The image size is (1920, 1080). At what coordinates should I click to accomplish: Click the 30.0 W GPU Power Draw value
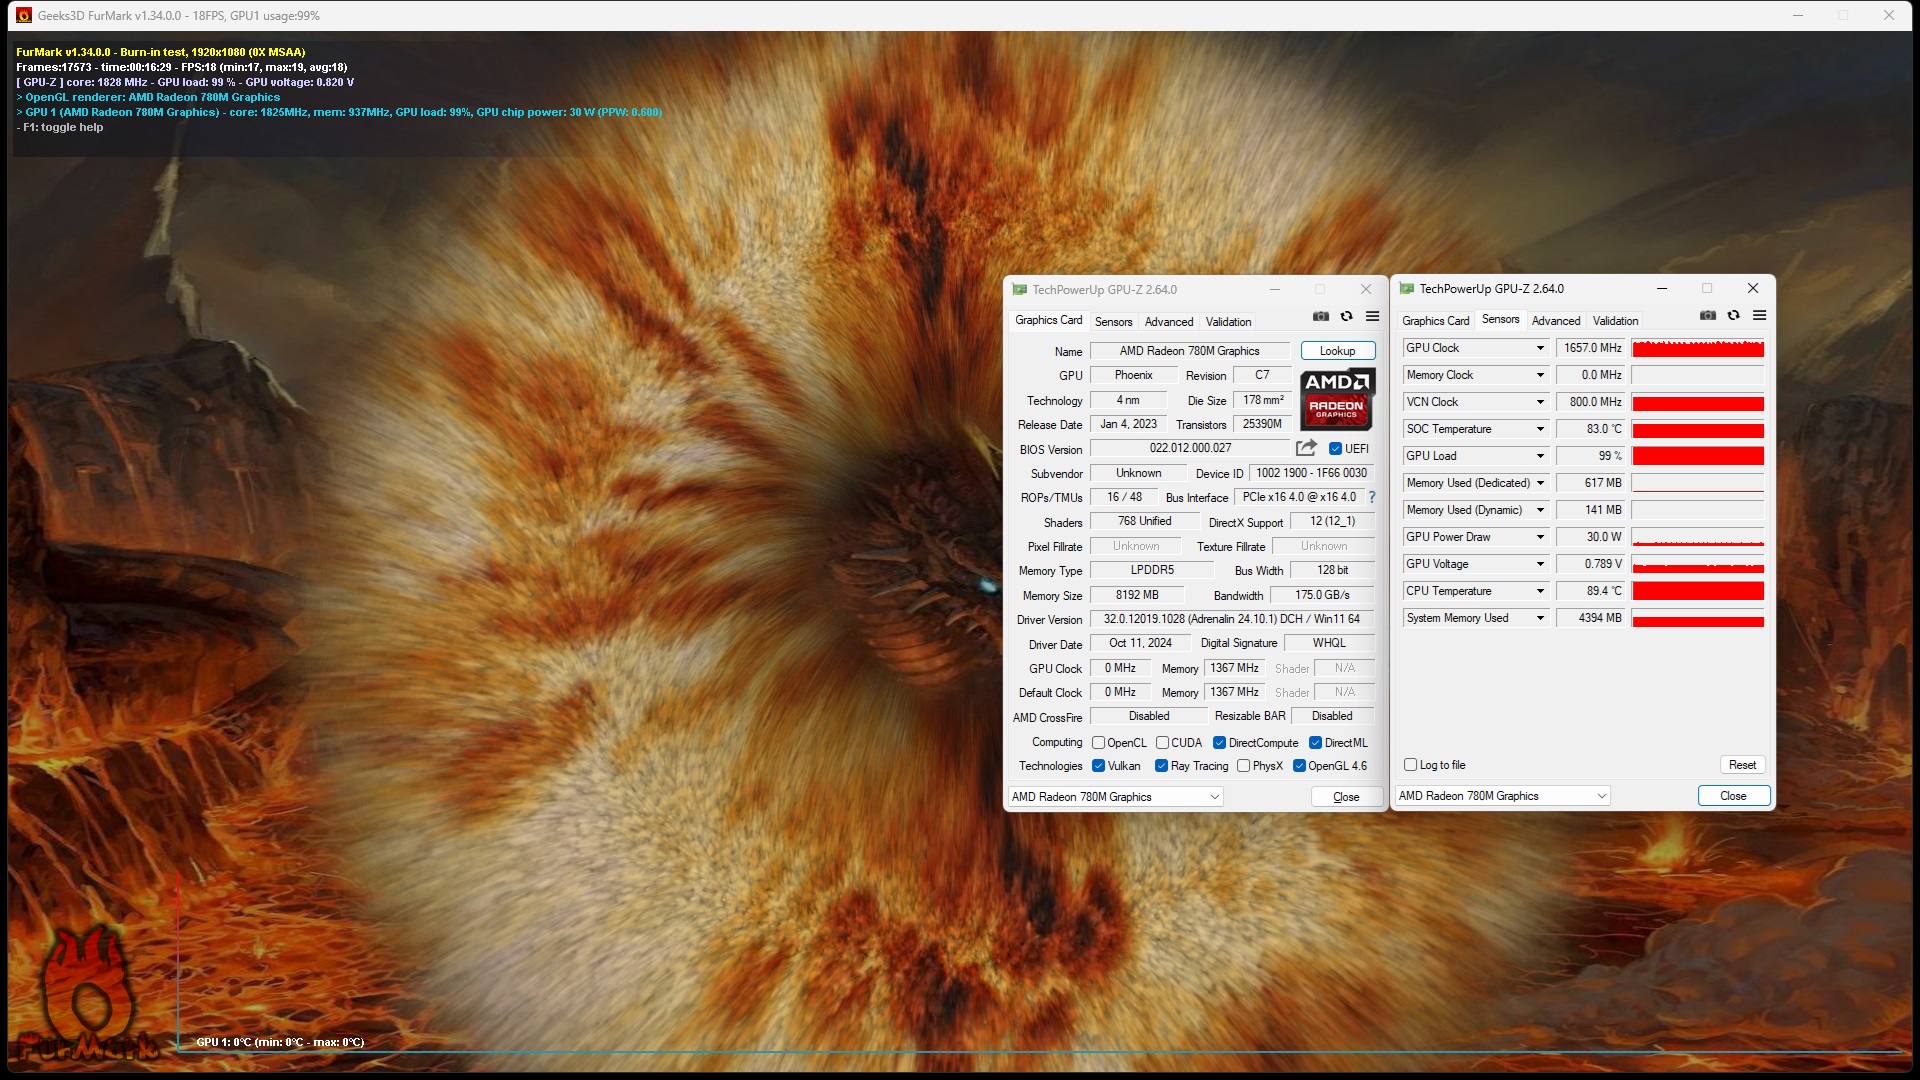(x=1591, y=537)
